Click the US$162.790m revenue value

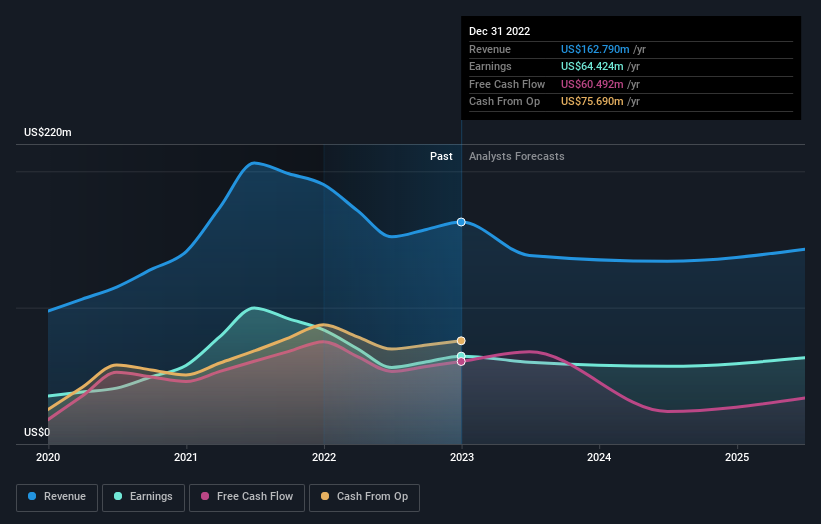595,49
